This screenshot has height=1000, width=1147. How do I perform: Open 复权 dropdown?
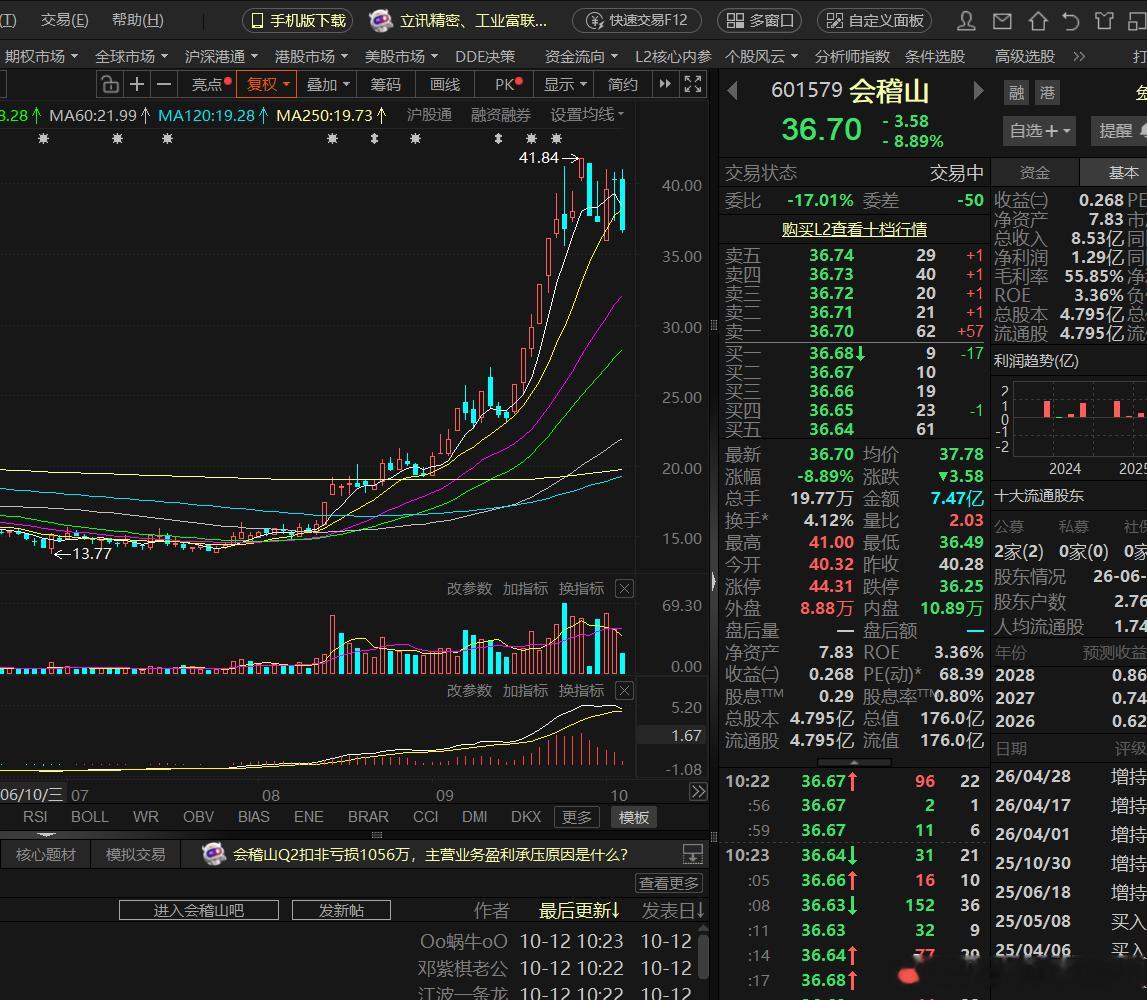(x=267, y=85)
